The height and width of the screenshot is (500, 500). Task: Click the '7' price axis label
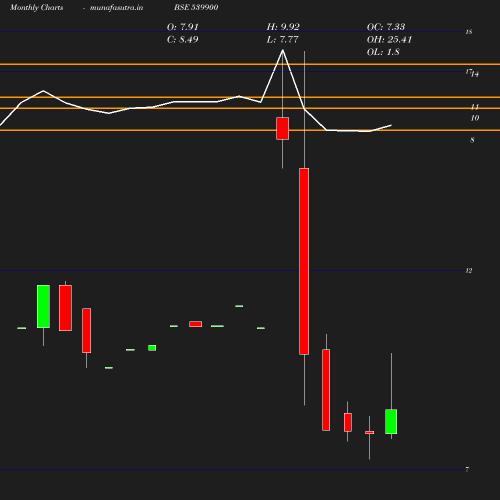point(467,469)
